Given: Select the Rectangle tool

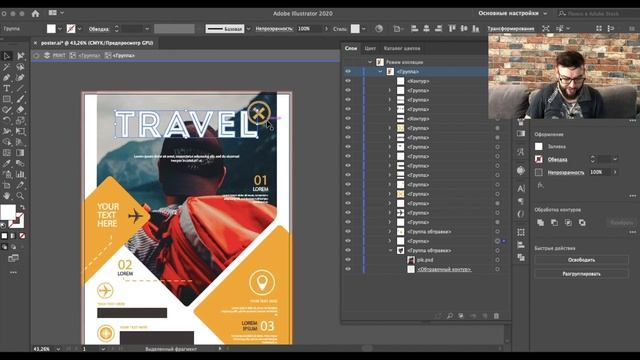Looking at the screenshot, I should click(x=7, y=99).
